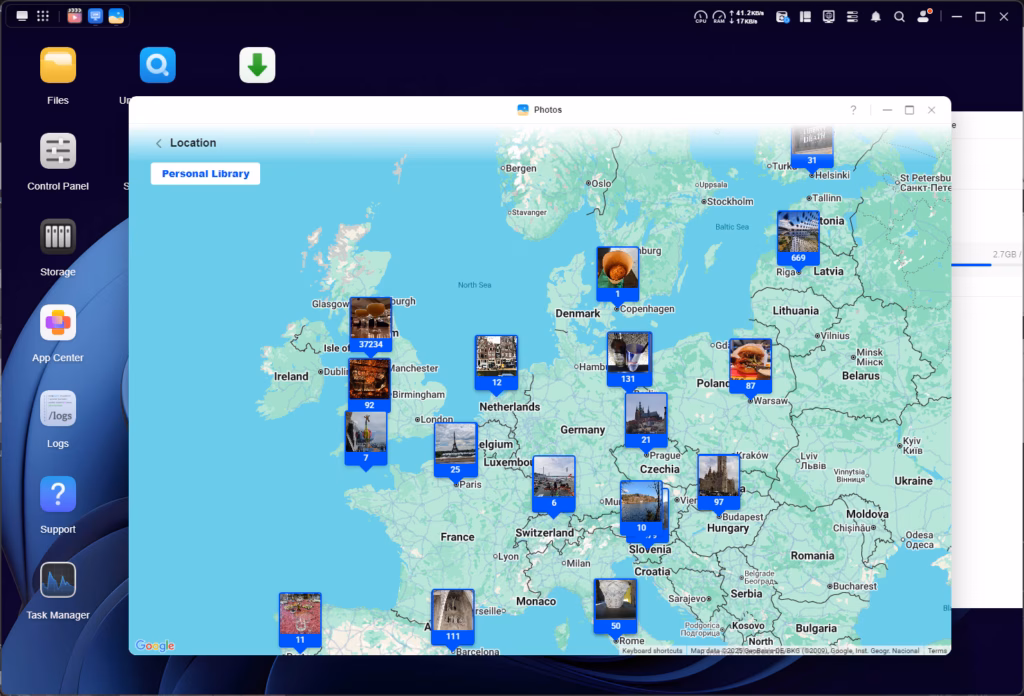This screenshot has height=696, width=1024.
Task: Open the photo cluster labeled 37234
Action: pyautogui.click(x=370, y=324)
